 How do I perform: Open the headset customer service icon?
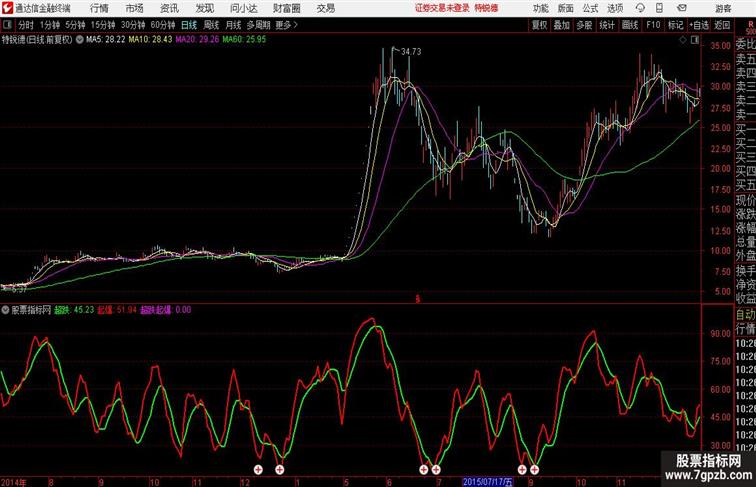pyautogui.click(x=640, y=8)
